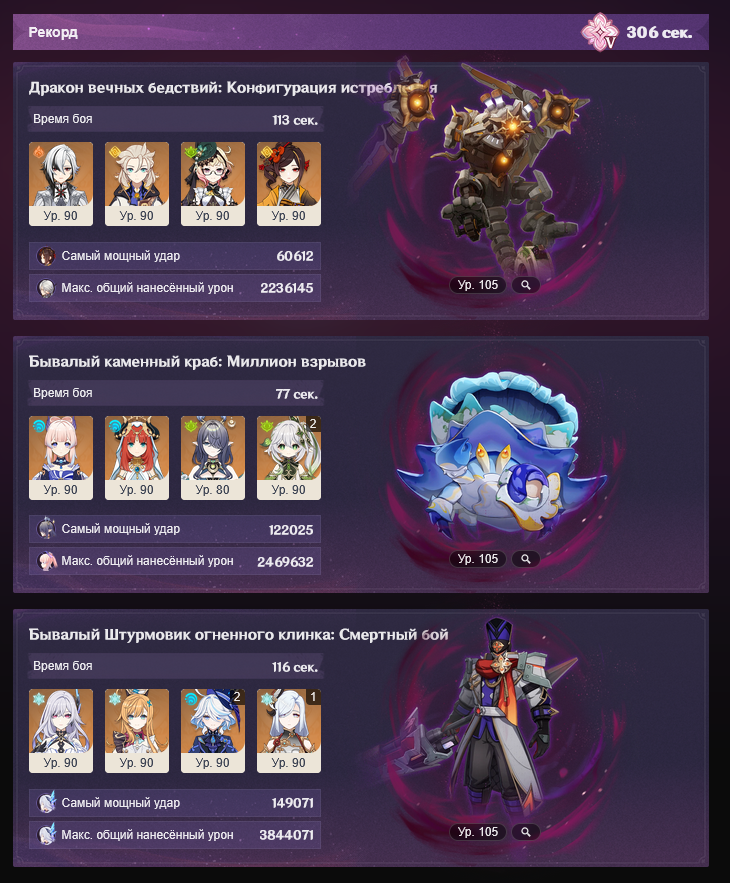
Task: Open the white-haired Dendro character with constellation 2
Action: (x=289, y=458)
